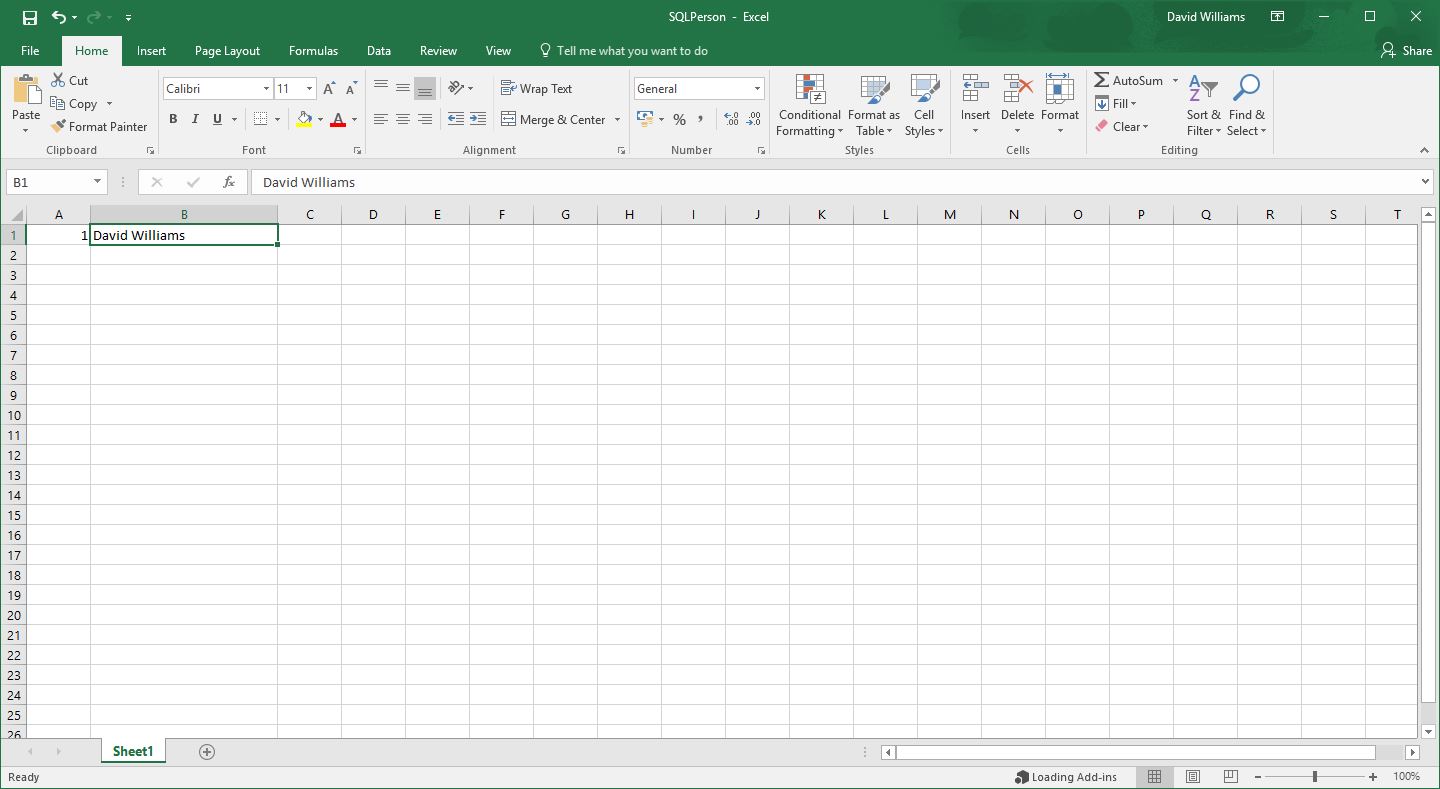Screen dimensions: 1440x789
Task: Click the yellow fill color swatch
Action: click(x=304, y=120)
